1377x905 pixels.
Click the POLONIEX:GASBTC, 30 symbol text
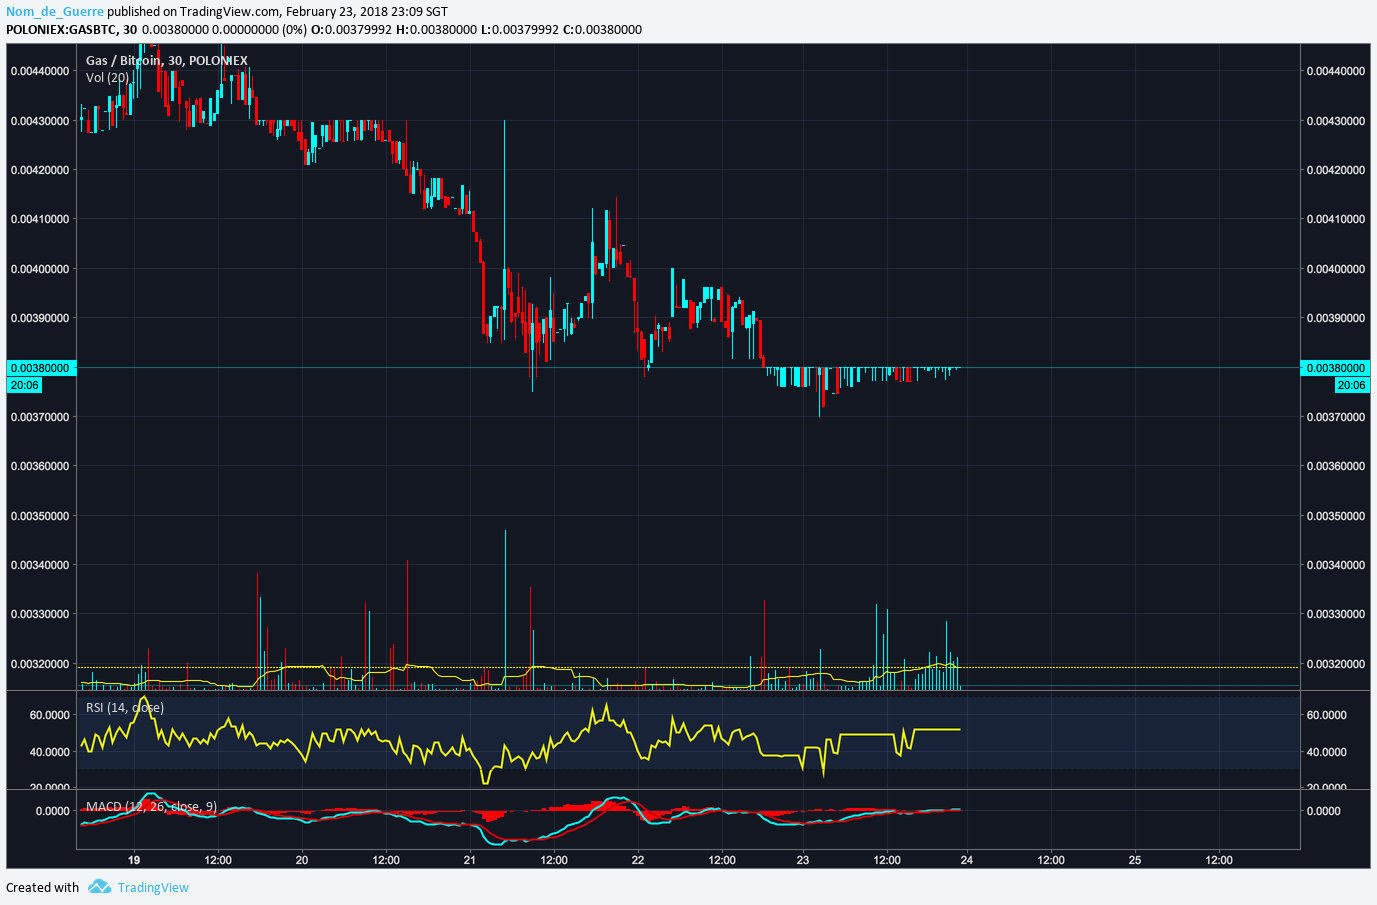(72, 29)
